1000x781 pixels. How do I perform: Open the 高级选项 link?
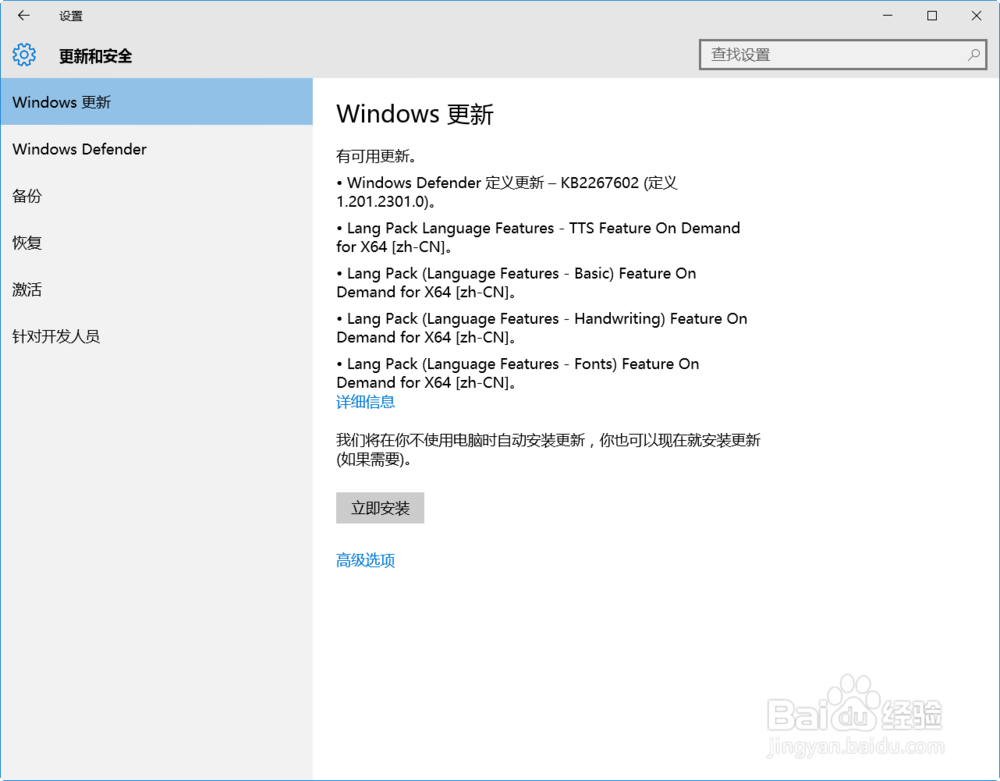point(365,560)
